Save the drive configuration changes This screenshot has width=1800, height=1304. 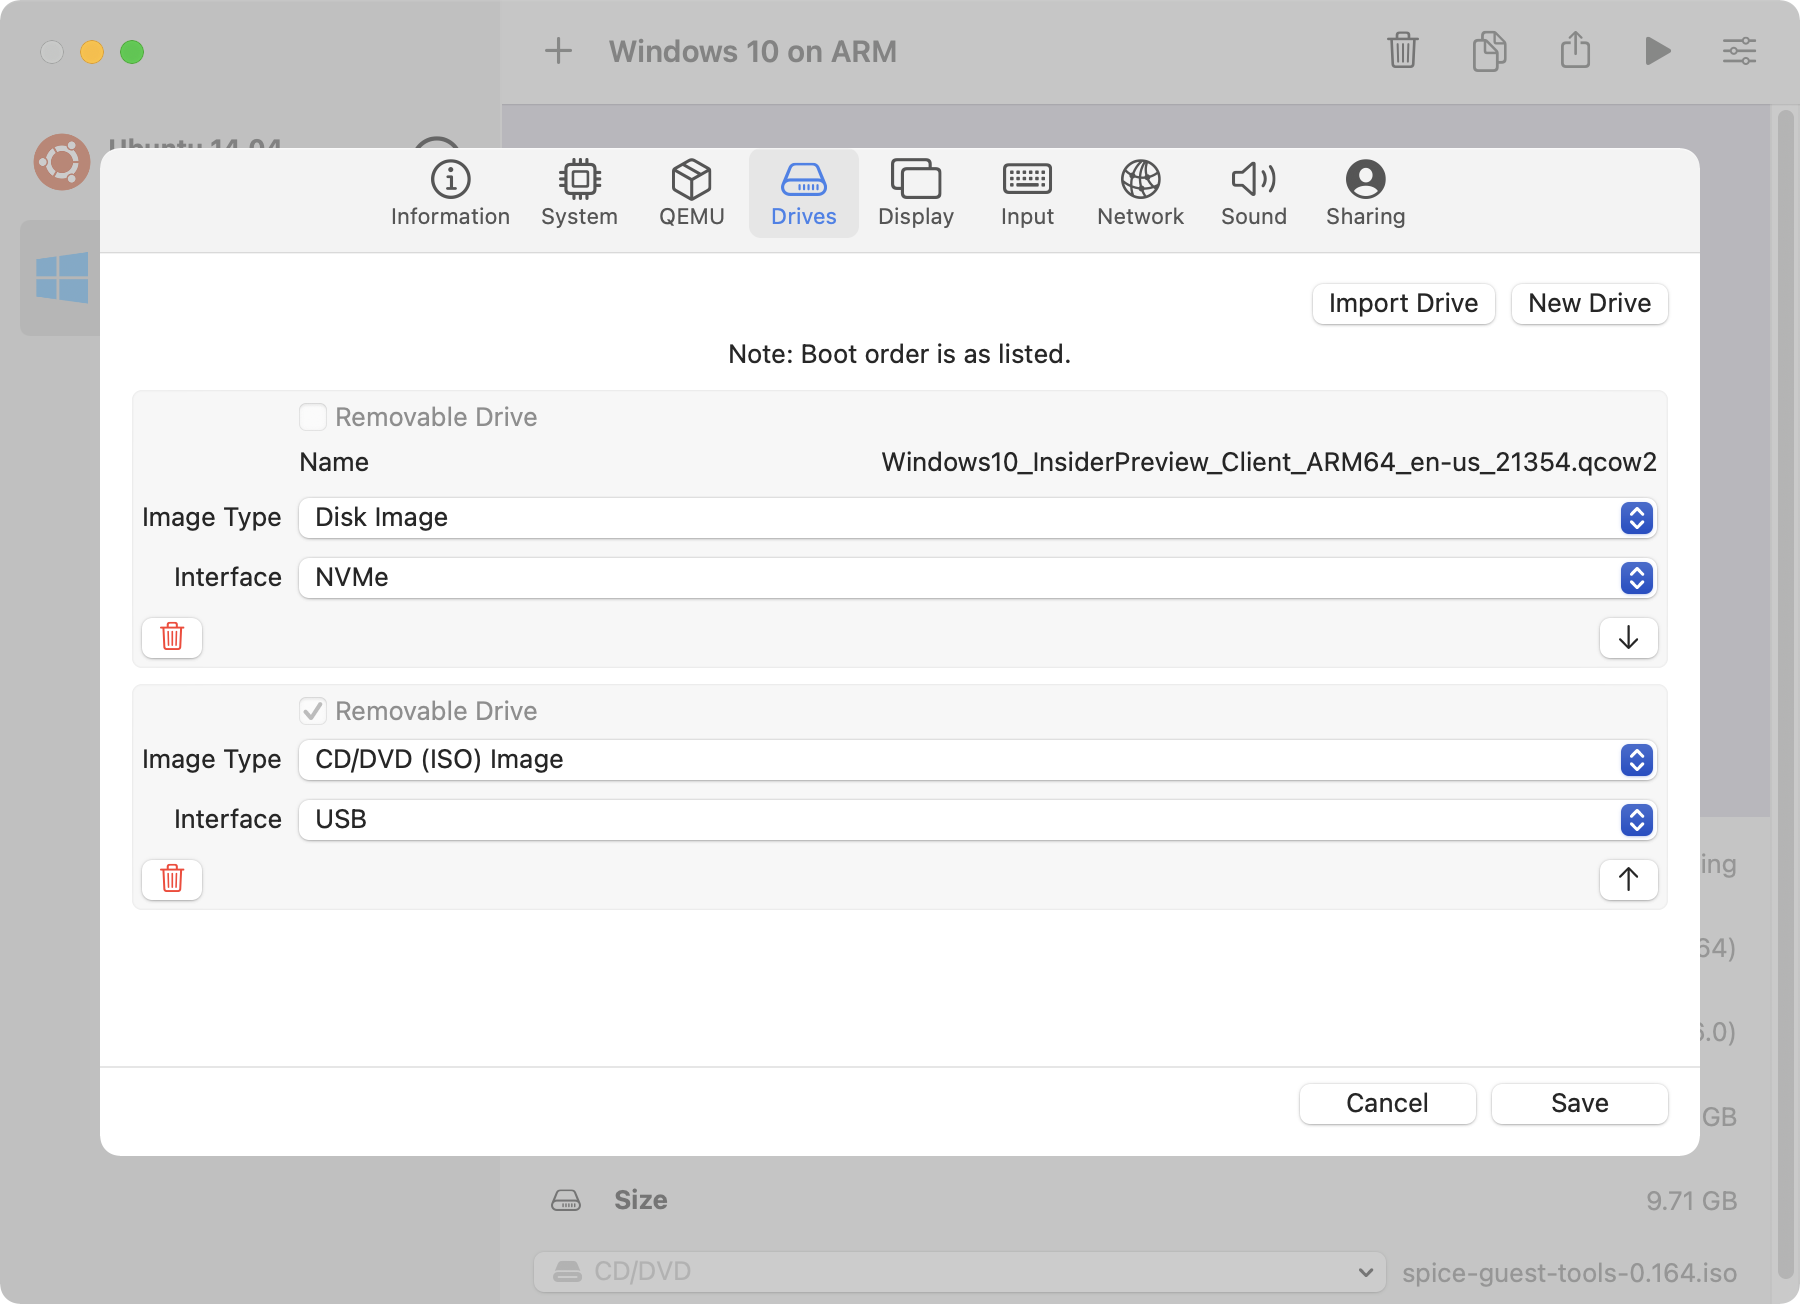[1579, 1103]
